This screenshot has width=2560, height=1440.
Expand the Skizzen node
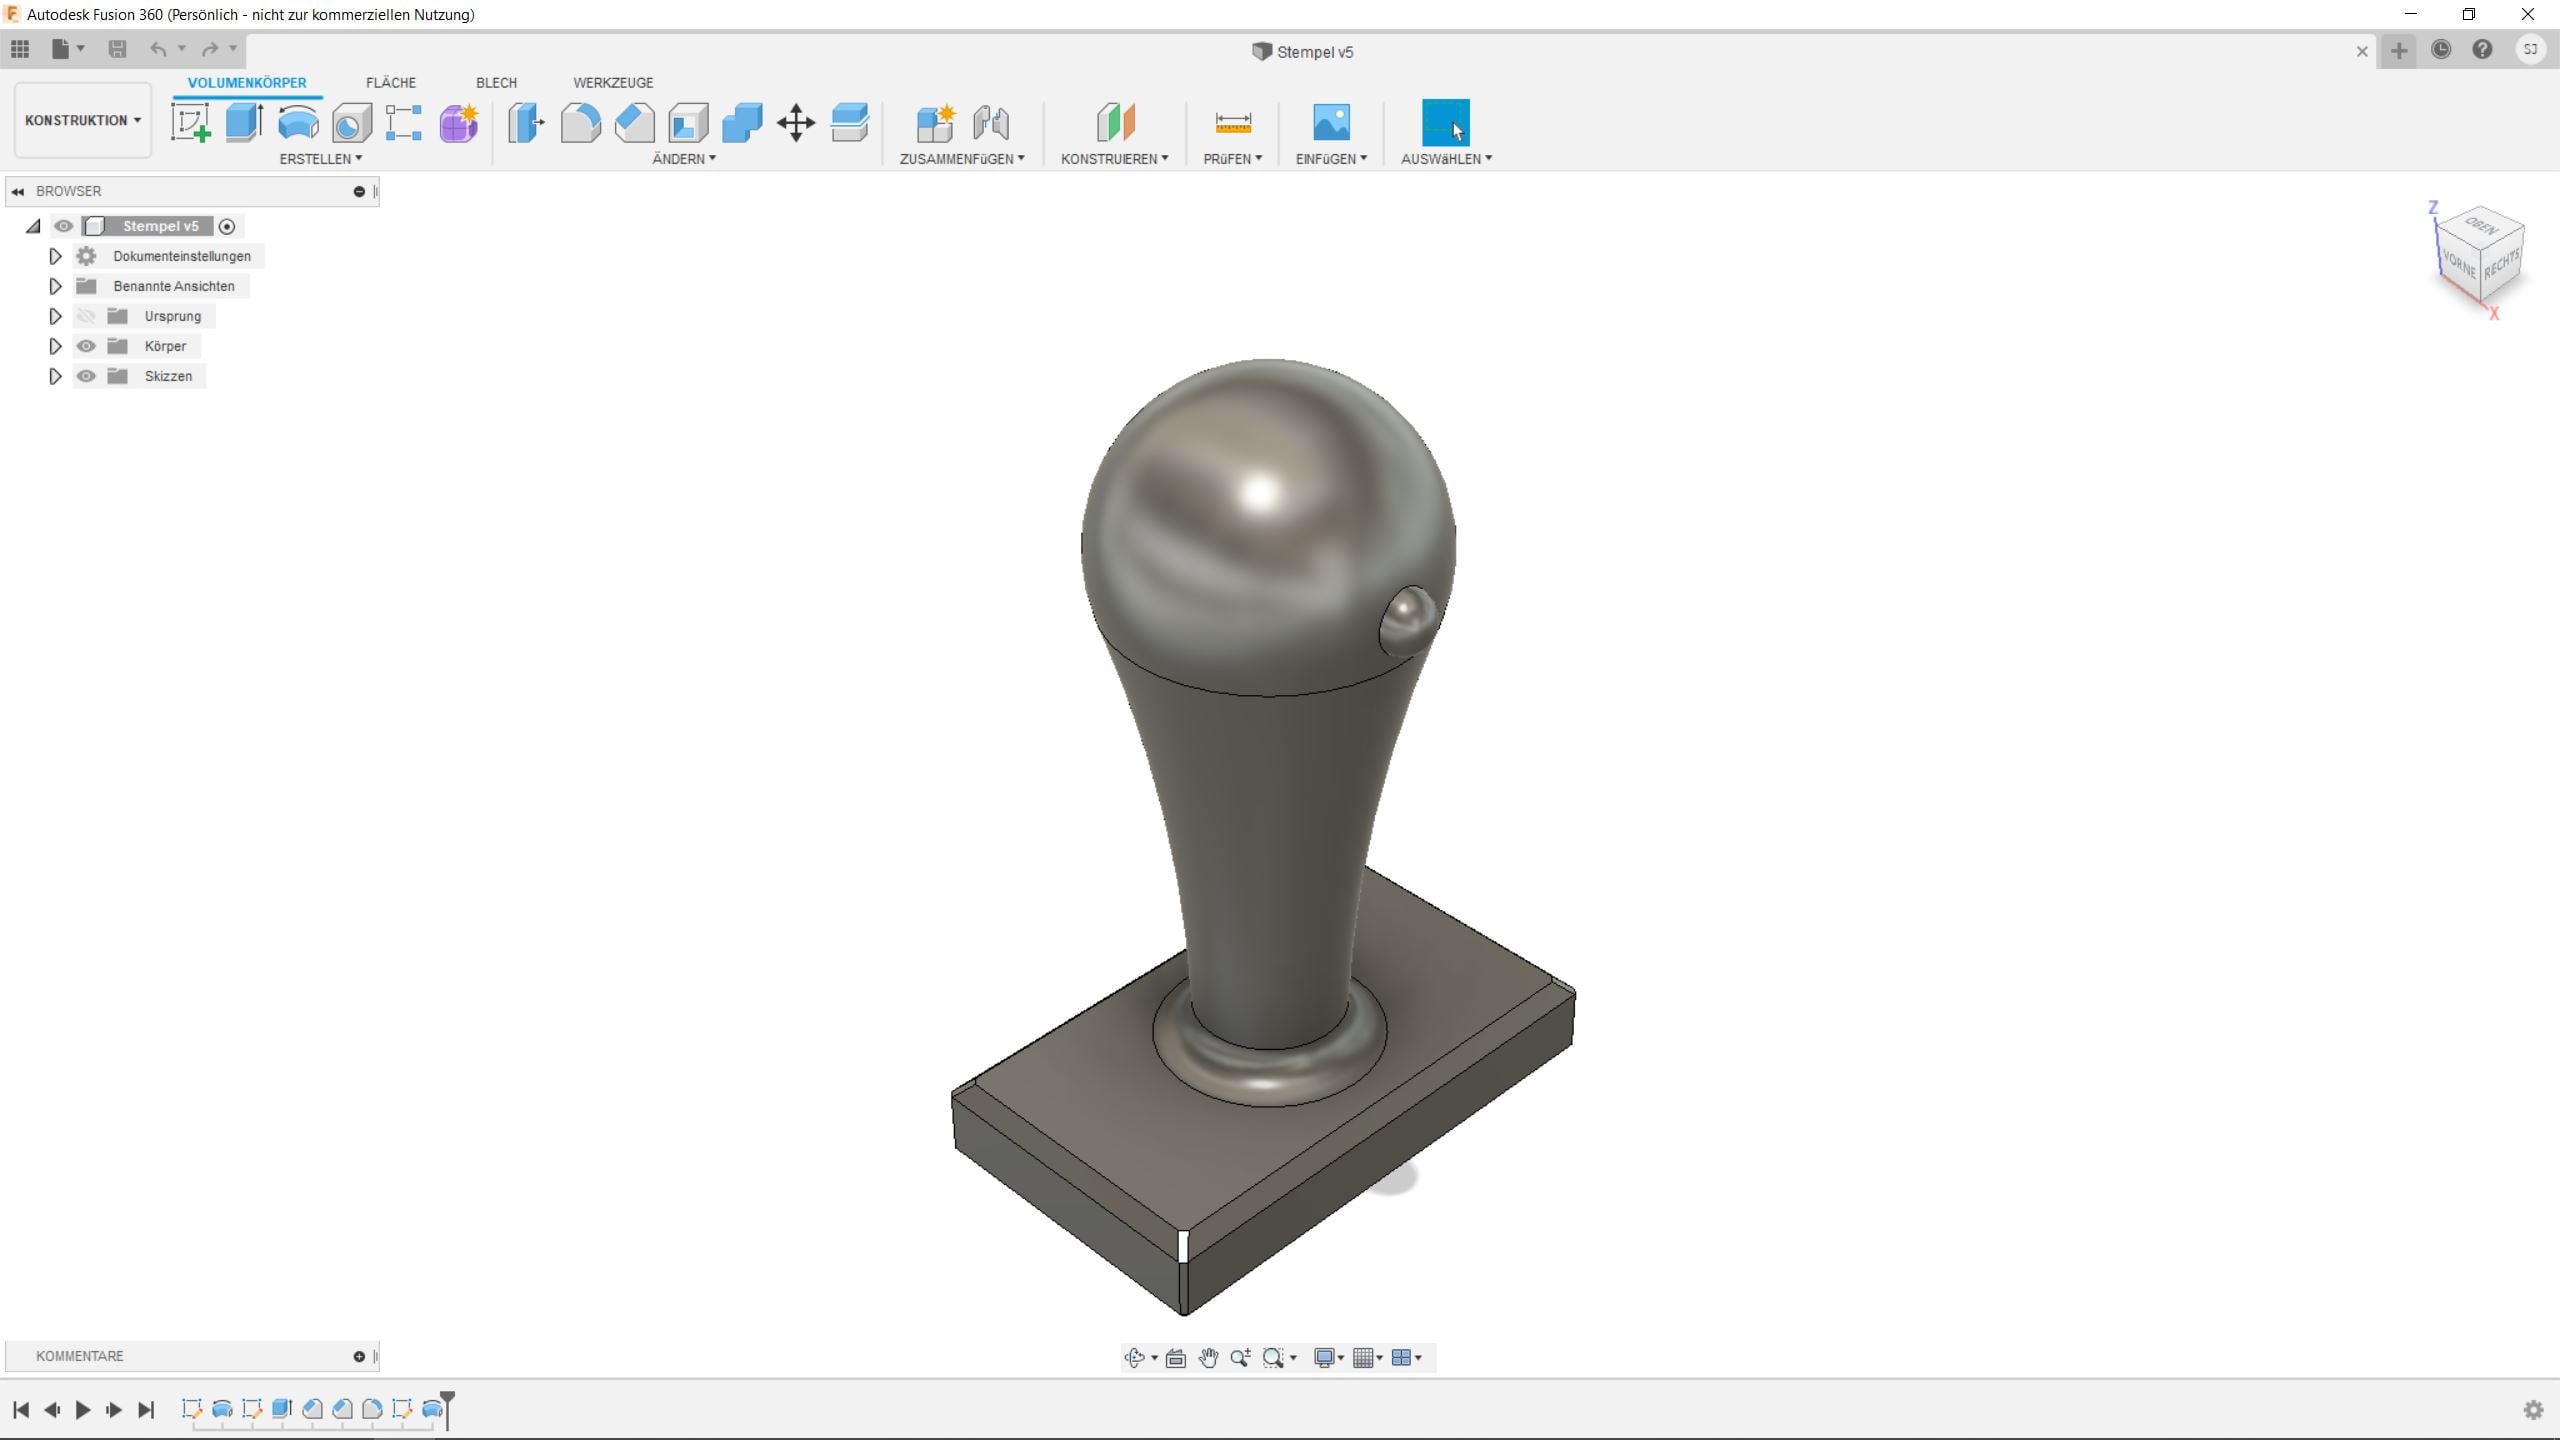pos(55,376)
